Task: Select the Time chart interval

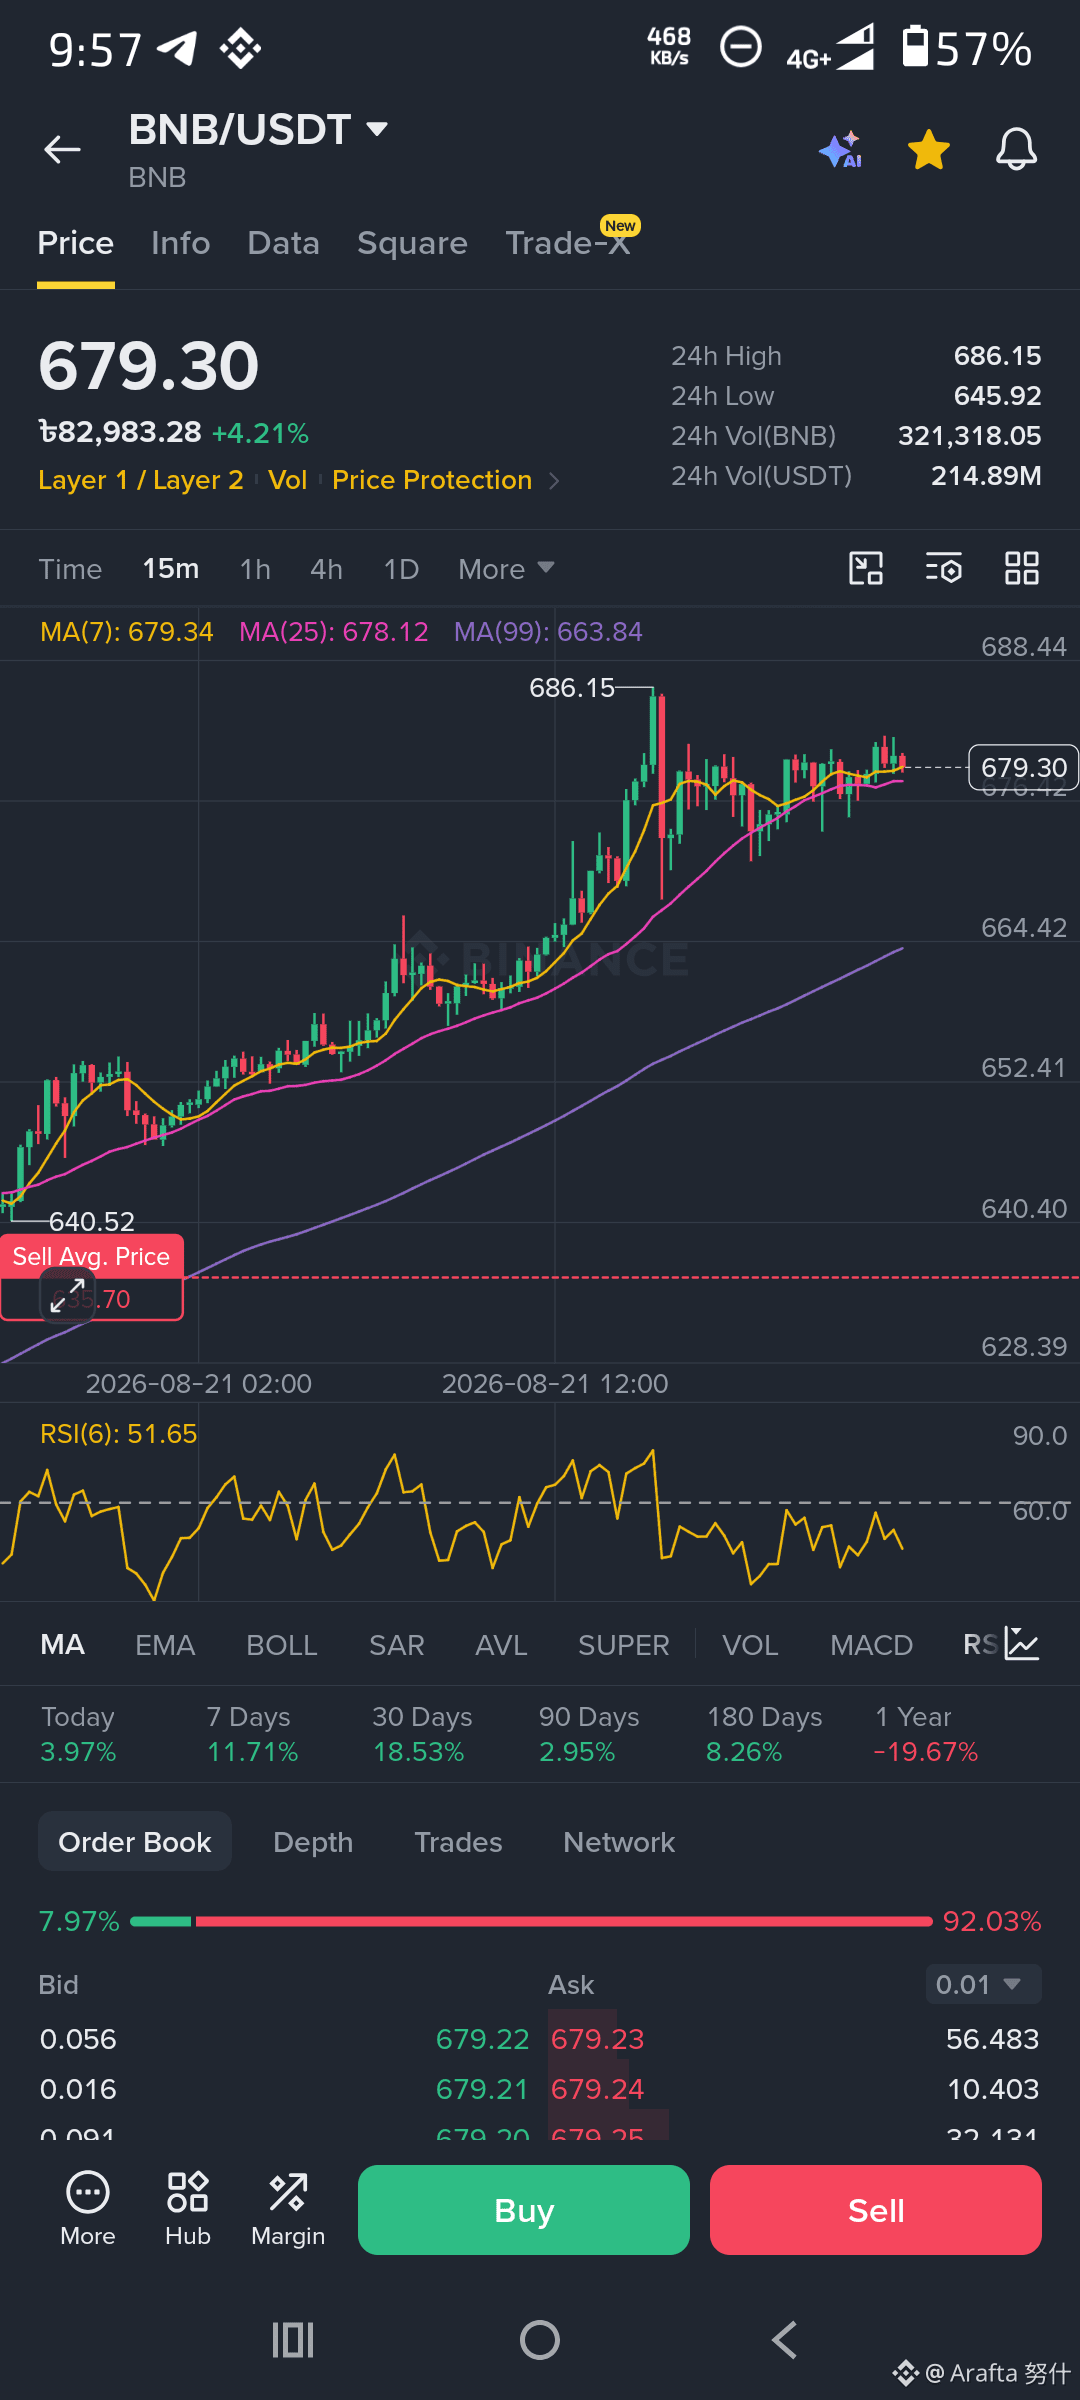Action: click(70, 569)
